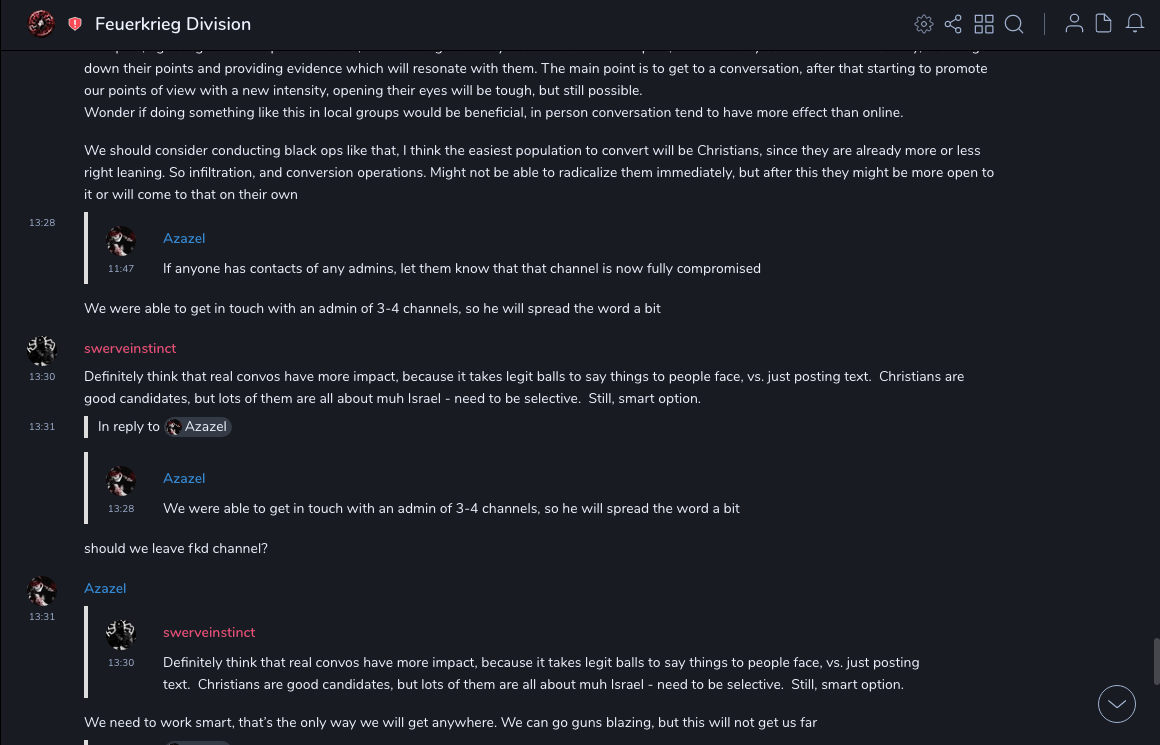Open swerveinstinct's profile from the 13:30 sender name

[130, 349]
